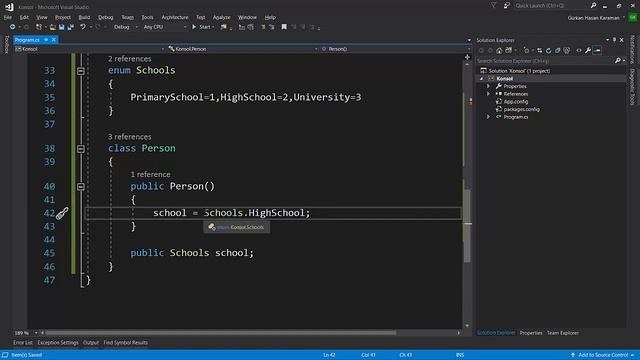
Task: Collapse the Person() constructor block
Action: click(81, 187)
